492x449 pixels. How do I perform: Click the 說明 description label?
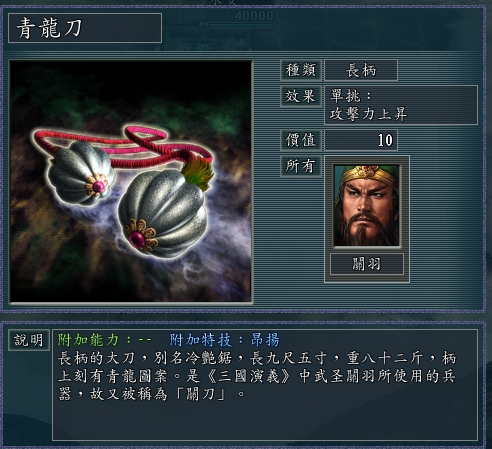tap(29, 340)
